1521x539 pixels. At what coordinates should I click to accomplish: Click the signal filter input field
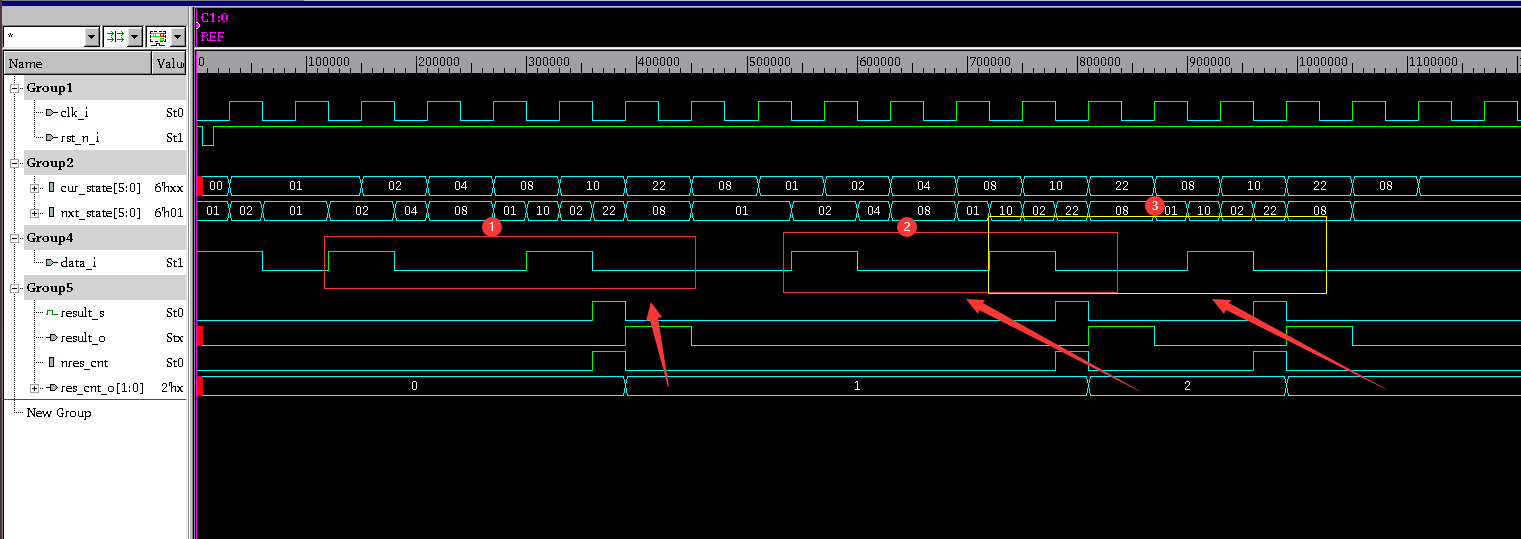click(43, 37)
